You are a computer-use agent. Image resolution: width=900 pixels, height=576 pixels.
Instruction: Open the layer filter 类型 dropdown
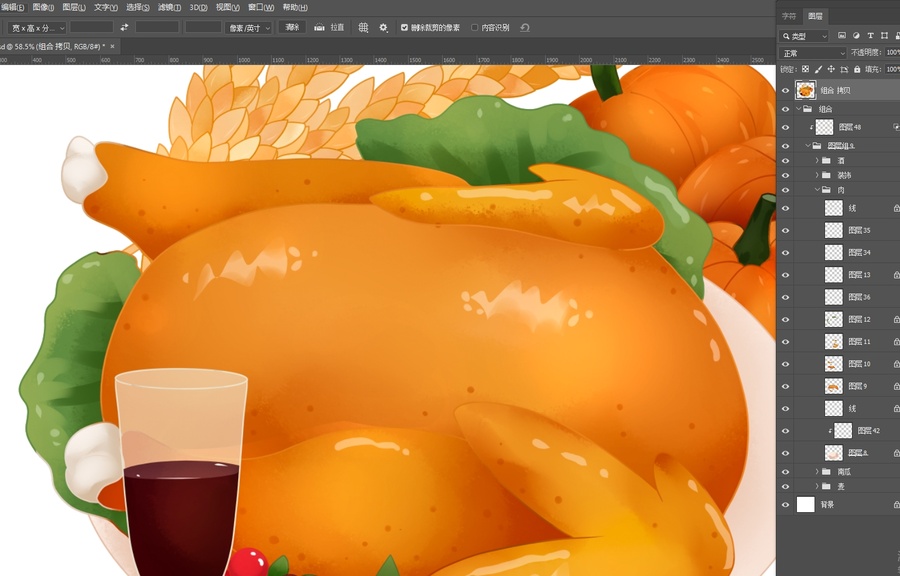(x=804, y=36)
